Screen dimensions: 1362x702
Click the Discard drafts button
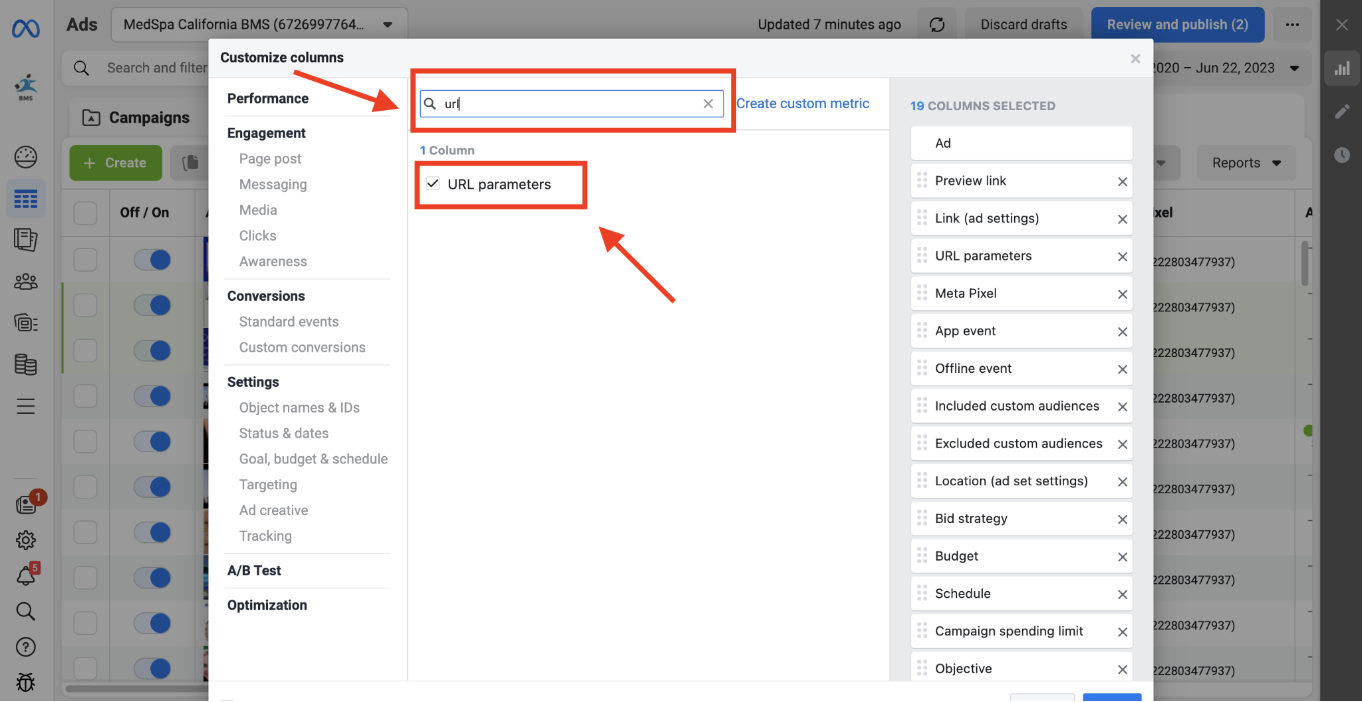pos(1023,24)
